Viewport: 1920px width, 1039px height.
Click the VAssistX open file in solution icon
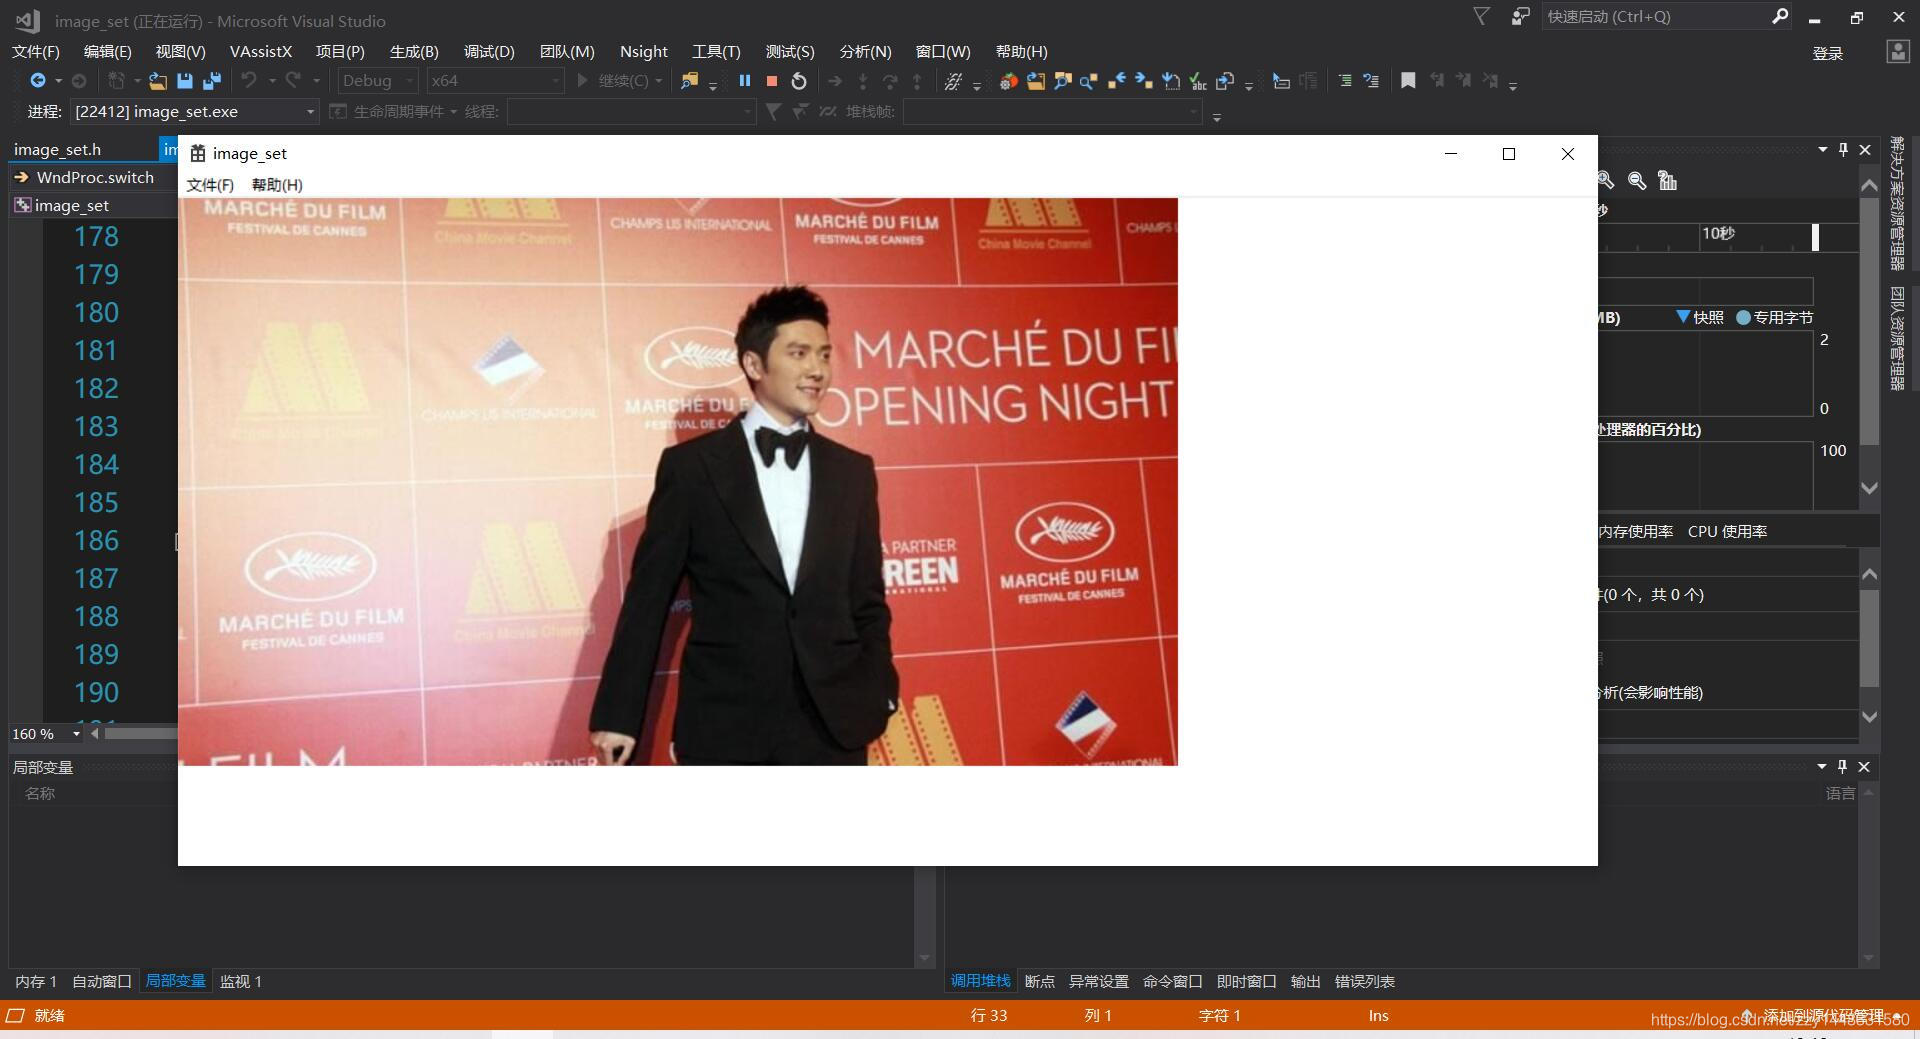tap(1035, 81)
